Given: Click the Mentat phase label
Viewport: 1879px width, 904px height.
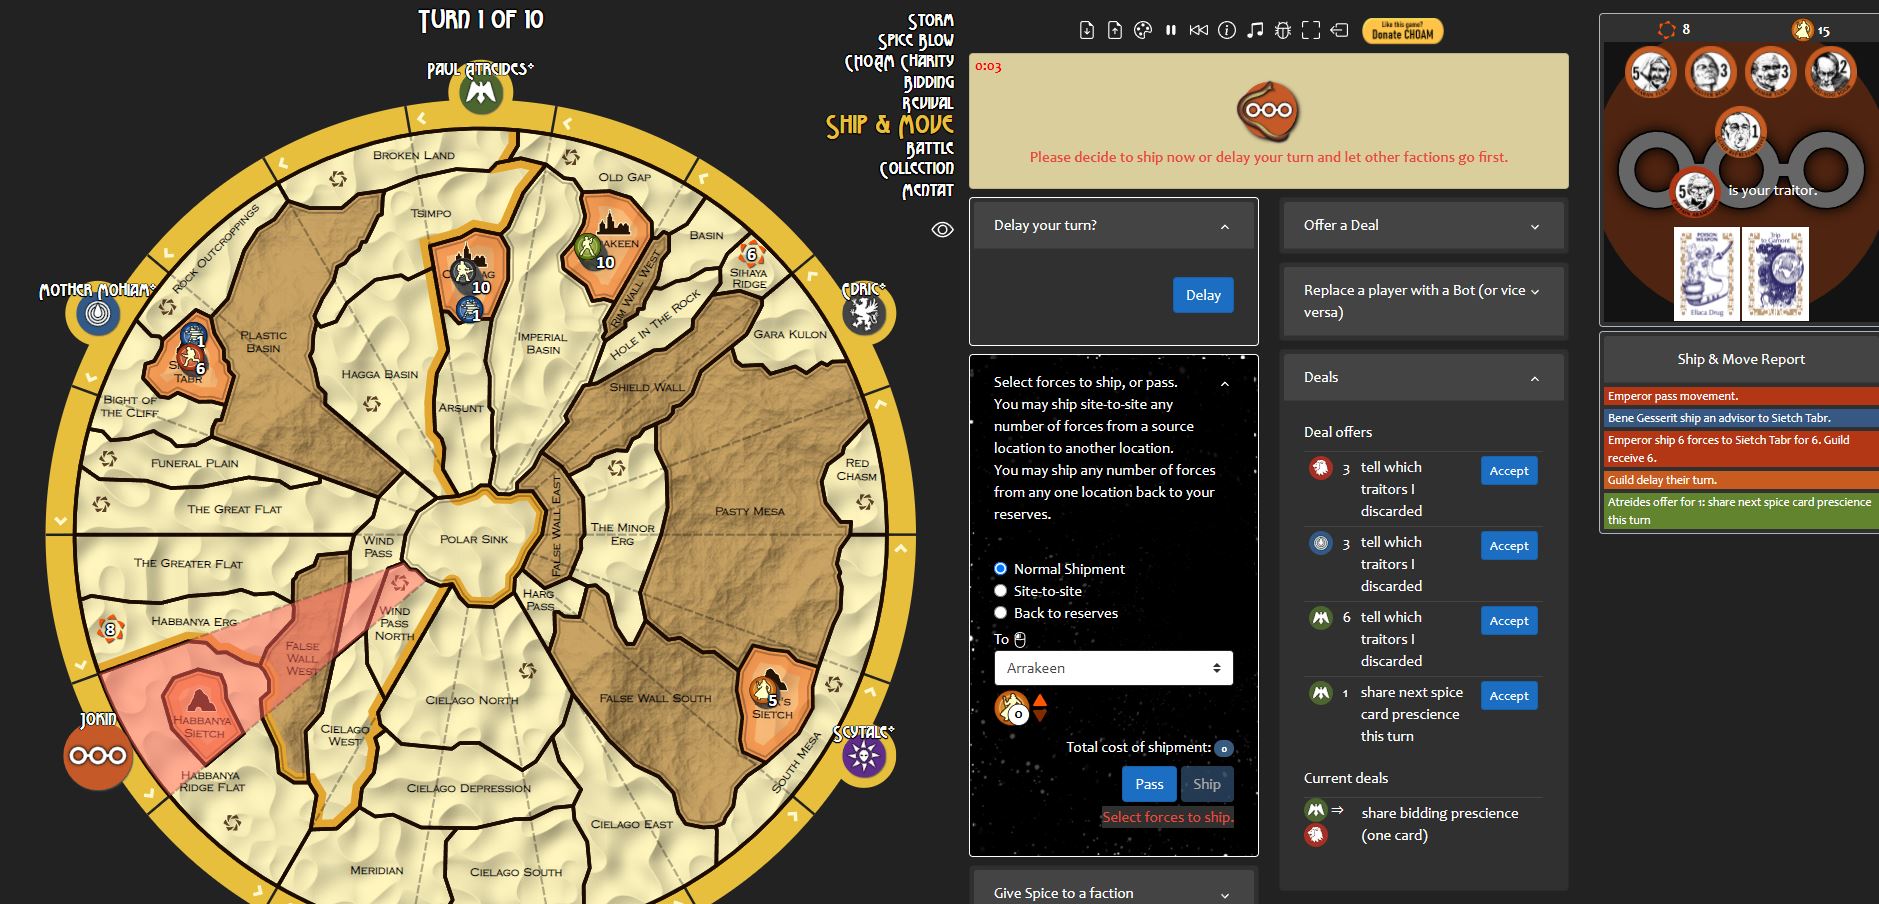Looking at the screenshot, I should pyautogui.click(x=928, y=190).
